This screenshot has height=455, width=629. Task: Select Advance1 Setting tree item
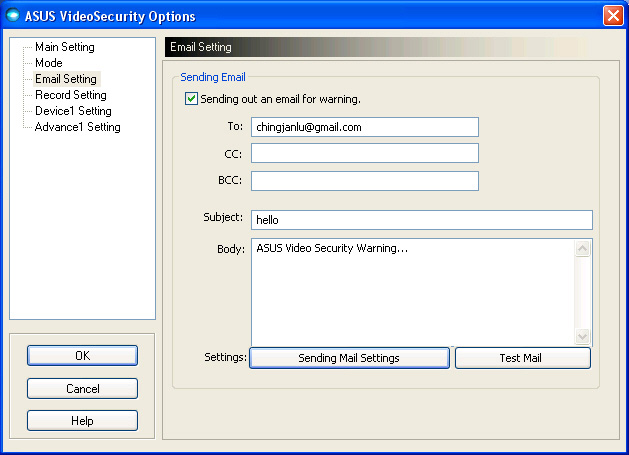(x=78, y=127)
